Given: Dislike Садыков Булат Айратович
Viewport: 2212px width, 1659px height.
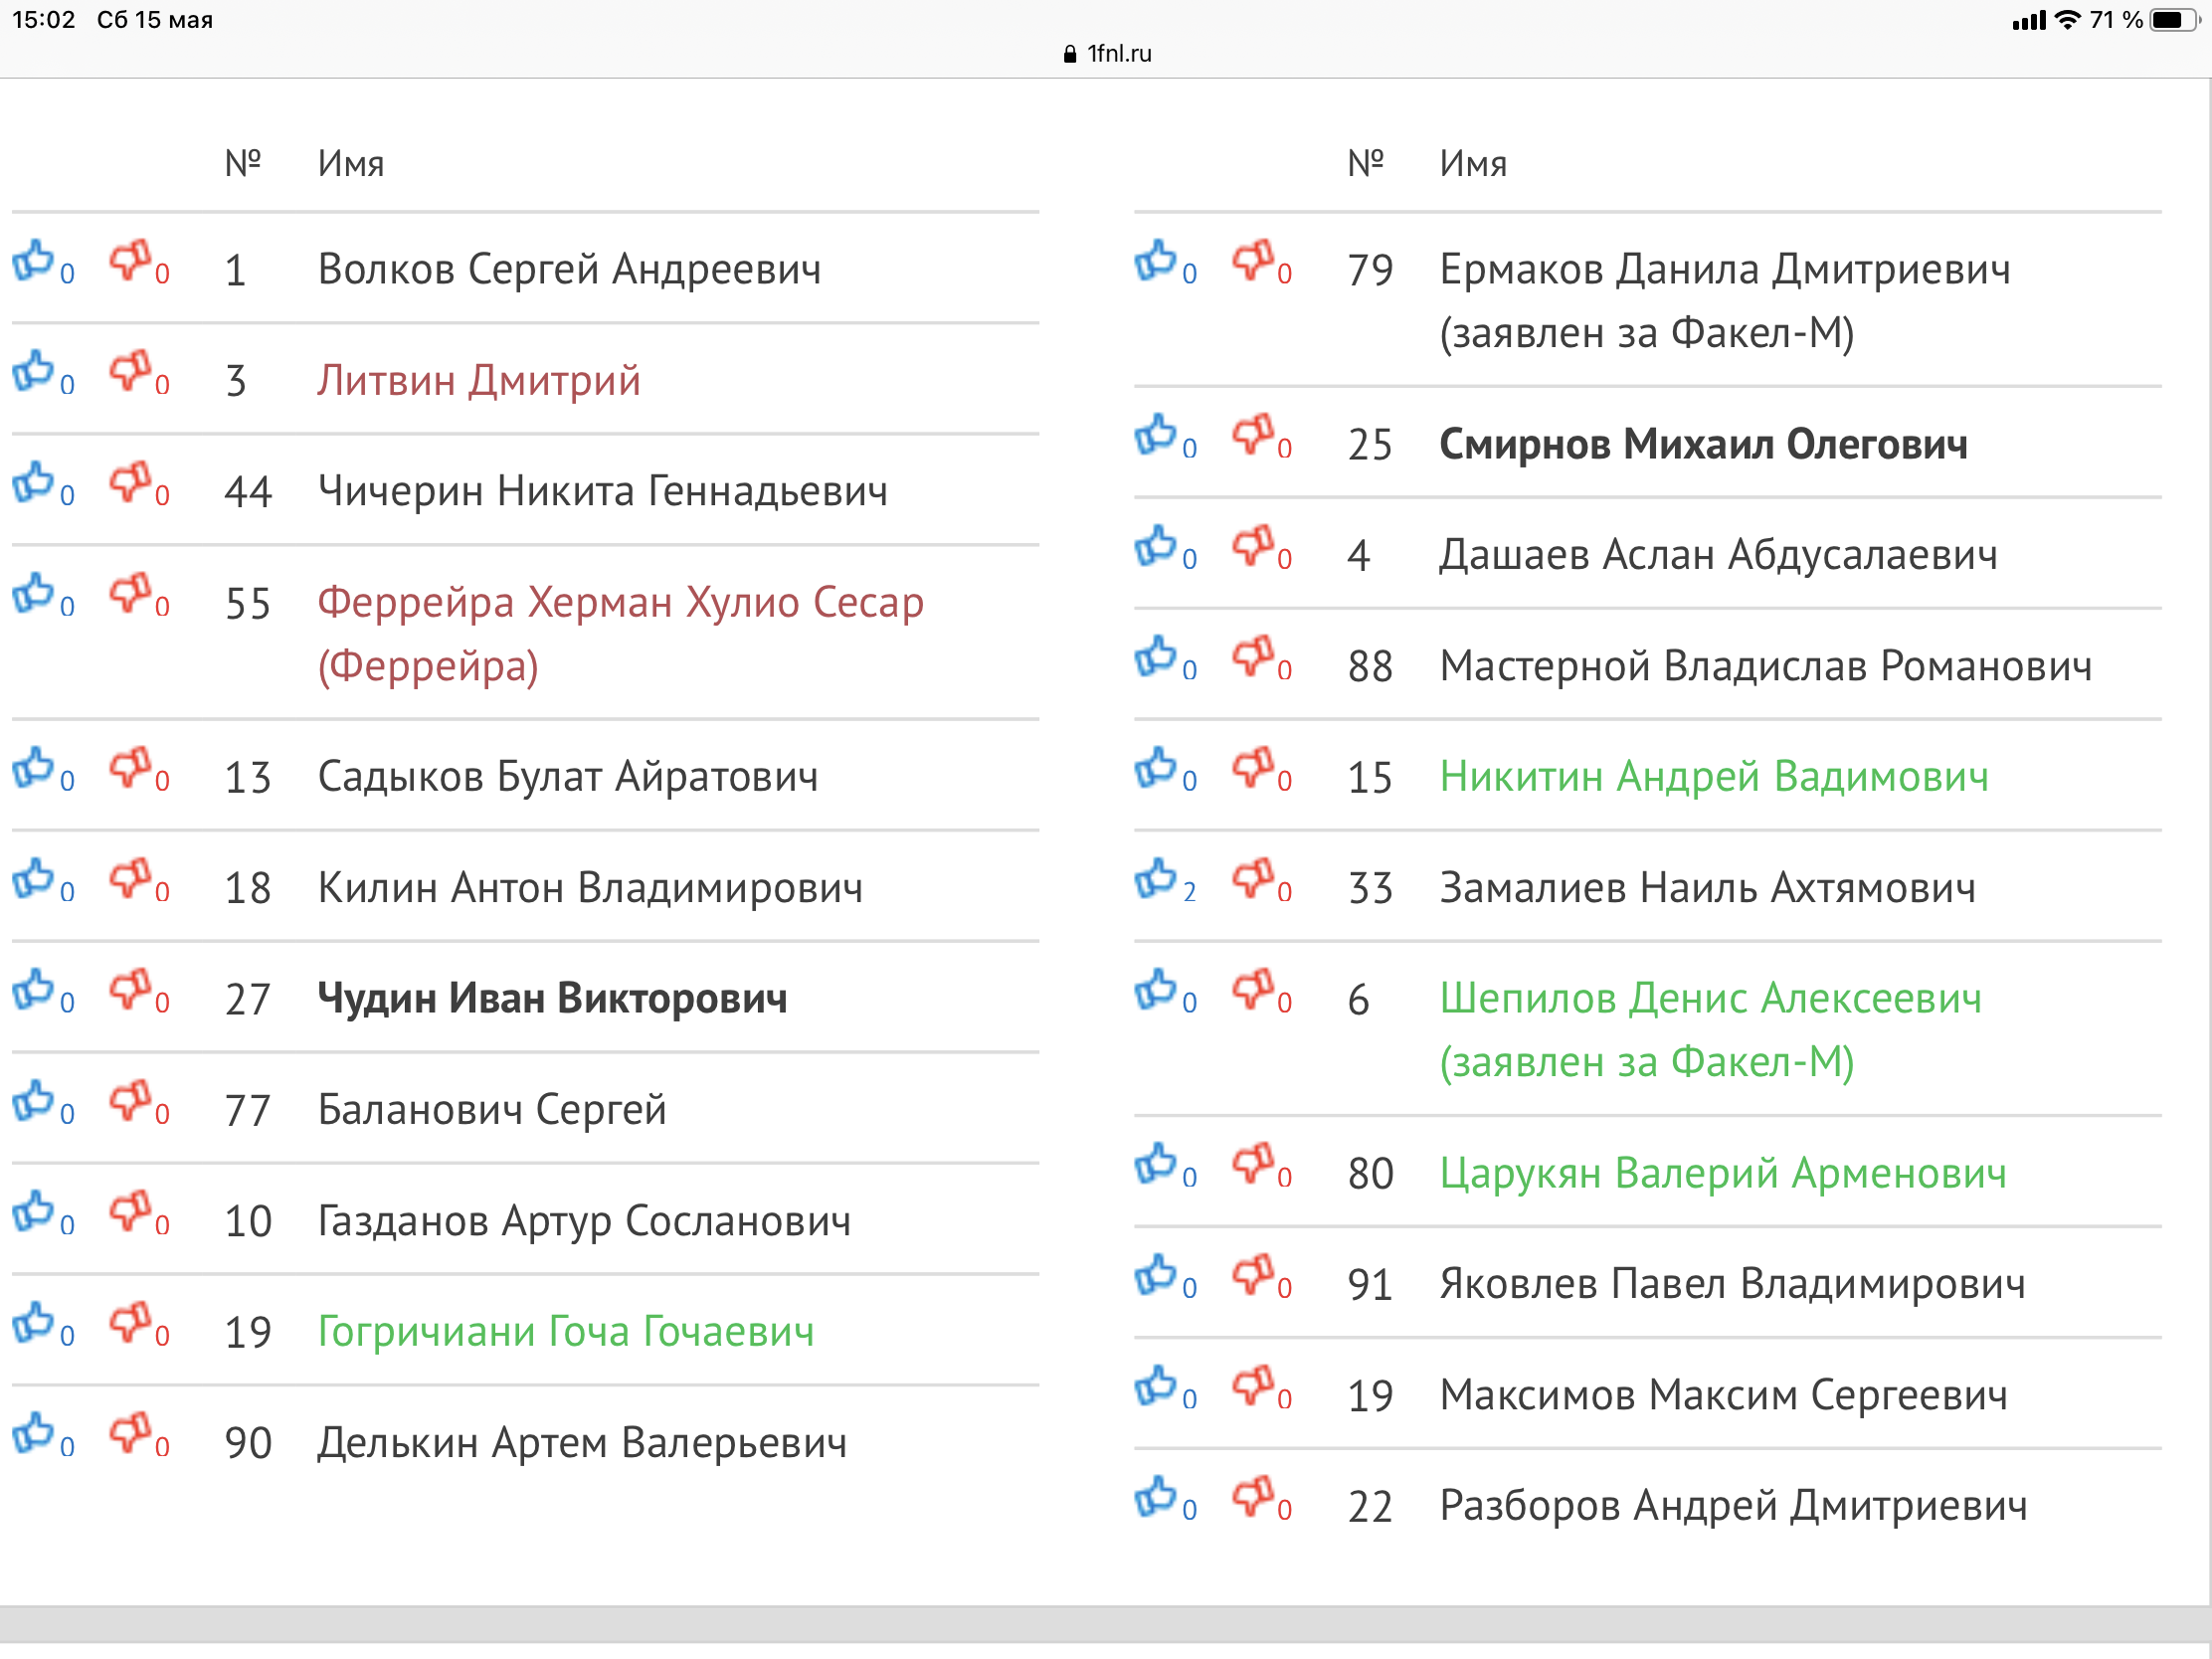Looking at the screenshot, I should (x=131, y=768).
